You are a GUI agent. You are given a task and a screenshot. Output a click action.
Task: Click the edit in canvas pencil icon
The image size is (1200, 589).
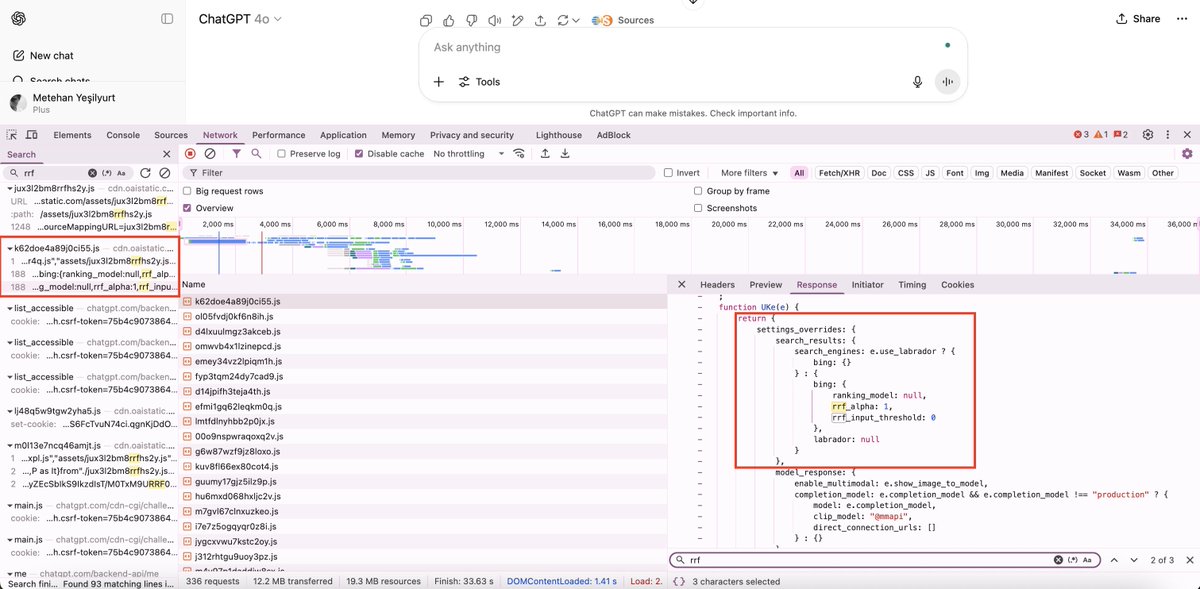[518, 18]
